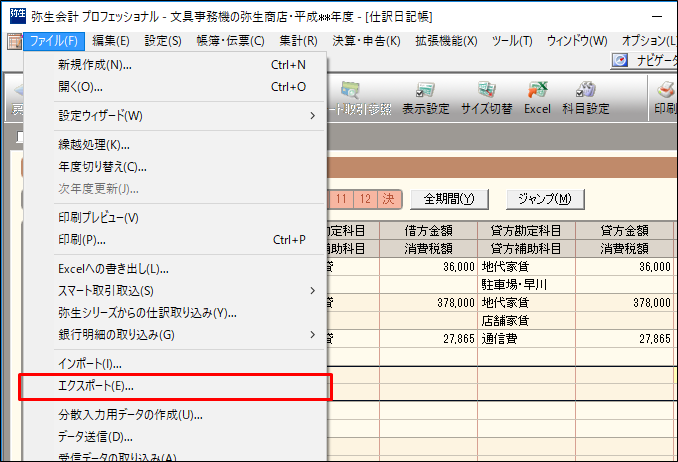Screen dimensions: 678x462
Task: Click the 表示設定 toolbar icon
Action: click(425, 98)
